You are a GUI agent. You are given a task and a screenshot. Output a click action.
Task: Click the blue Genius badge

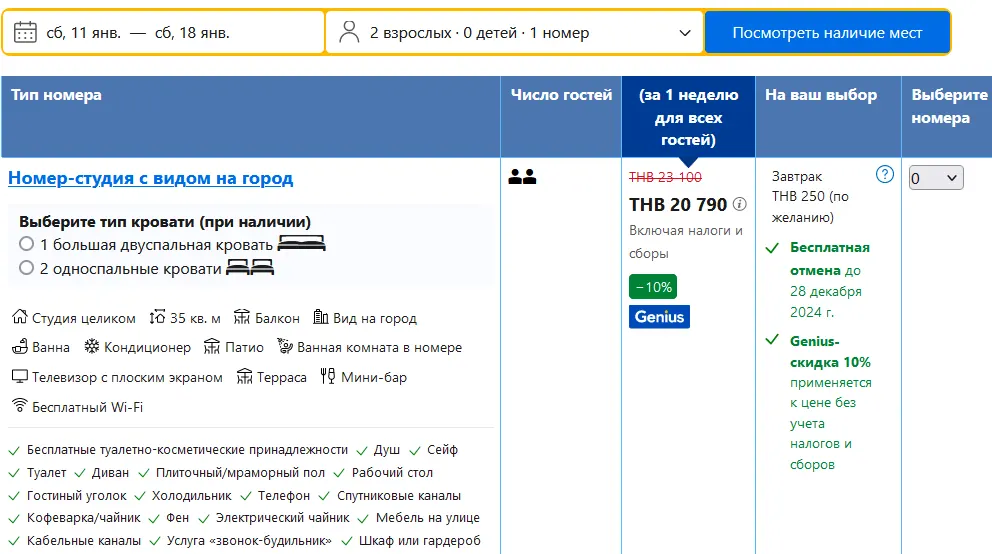point(659,317)
